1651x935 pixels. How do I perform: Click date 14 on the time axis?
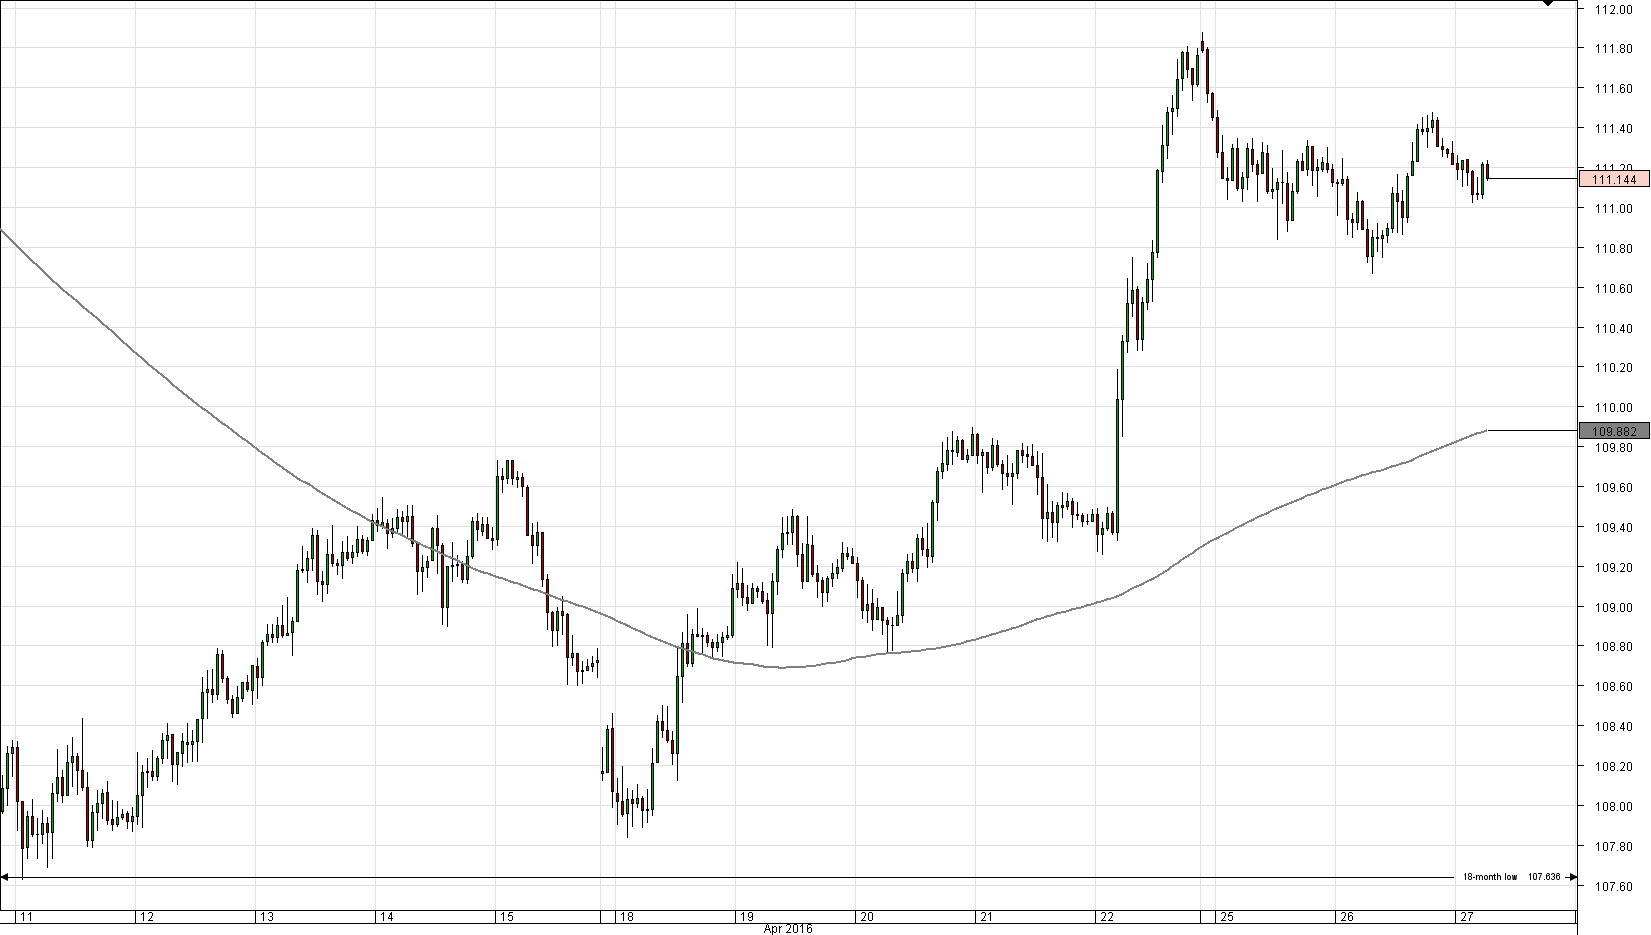(386, 917)
